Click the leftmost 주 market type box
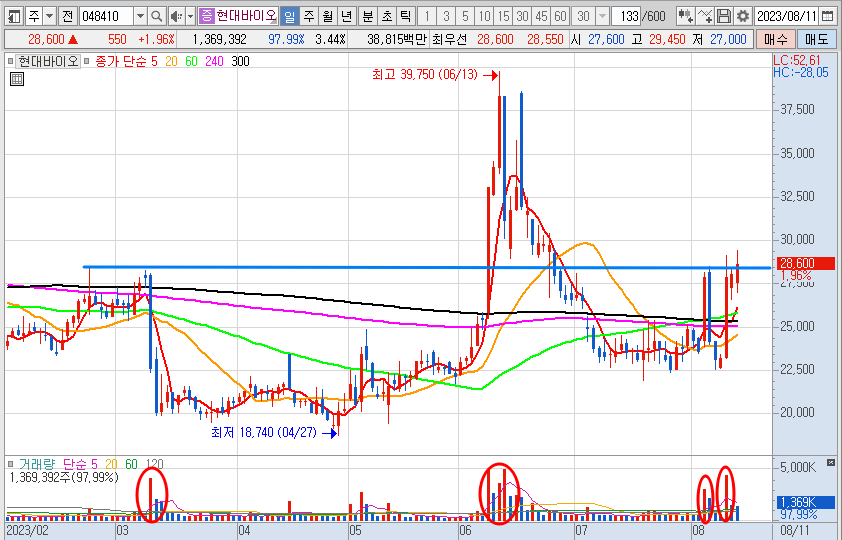Viewport: 842px width, 540px height. [x=33, y=16]
